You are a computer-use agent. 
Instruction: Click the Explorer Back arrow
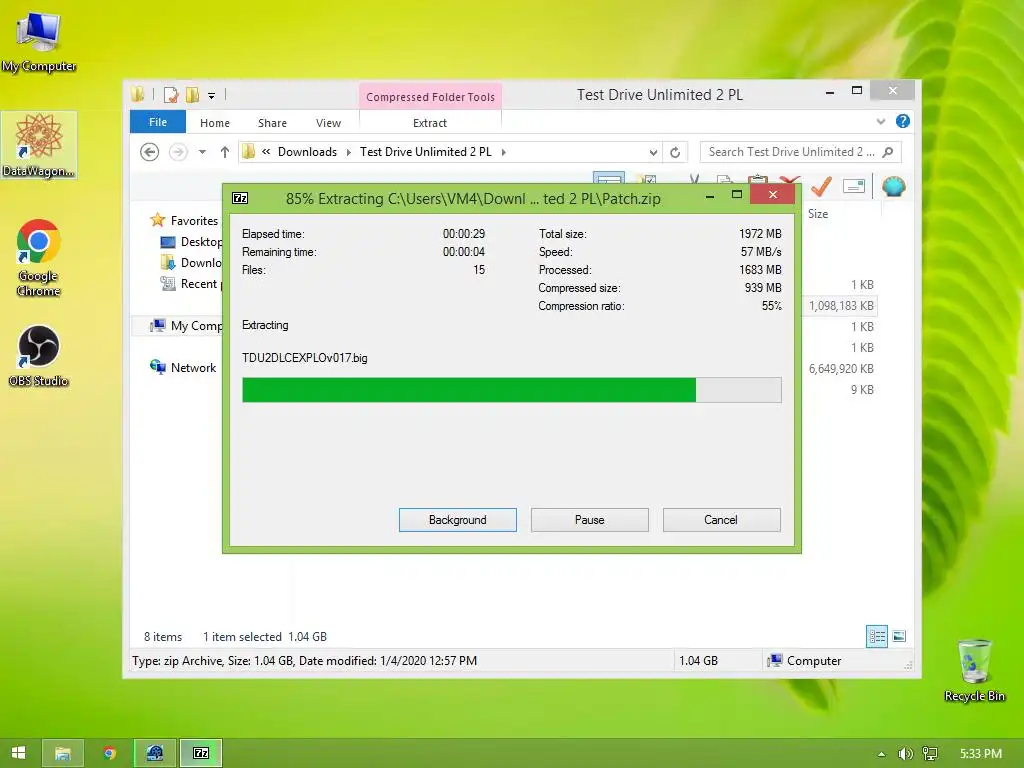[150, 152]
